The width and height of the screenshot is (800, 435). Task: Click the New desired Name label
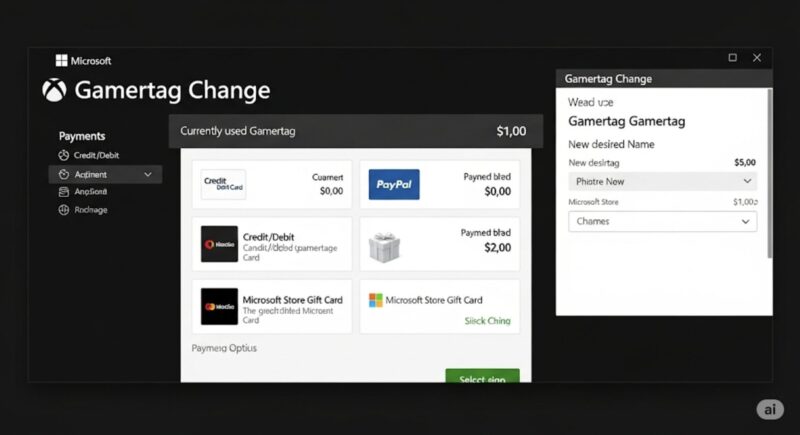pyautogui.click(x=611, y=144)
